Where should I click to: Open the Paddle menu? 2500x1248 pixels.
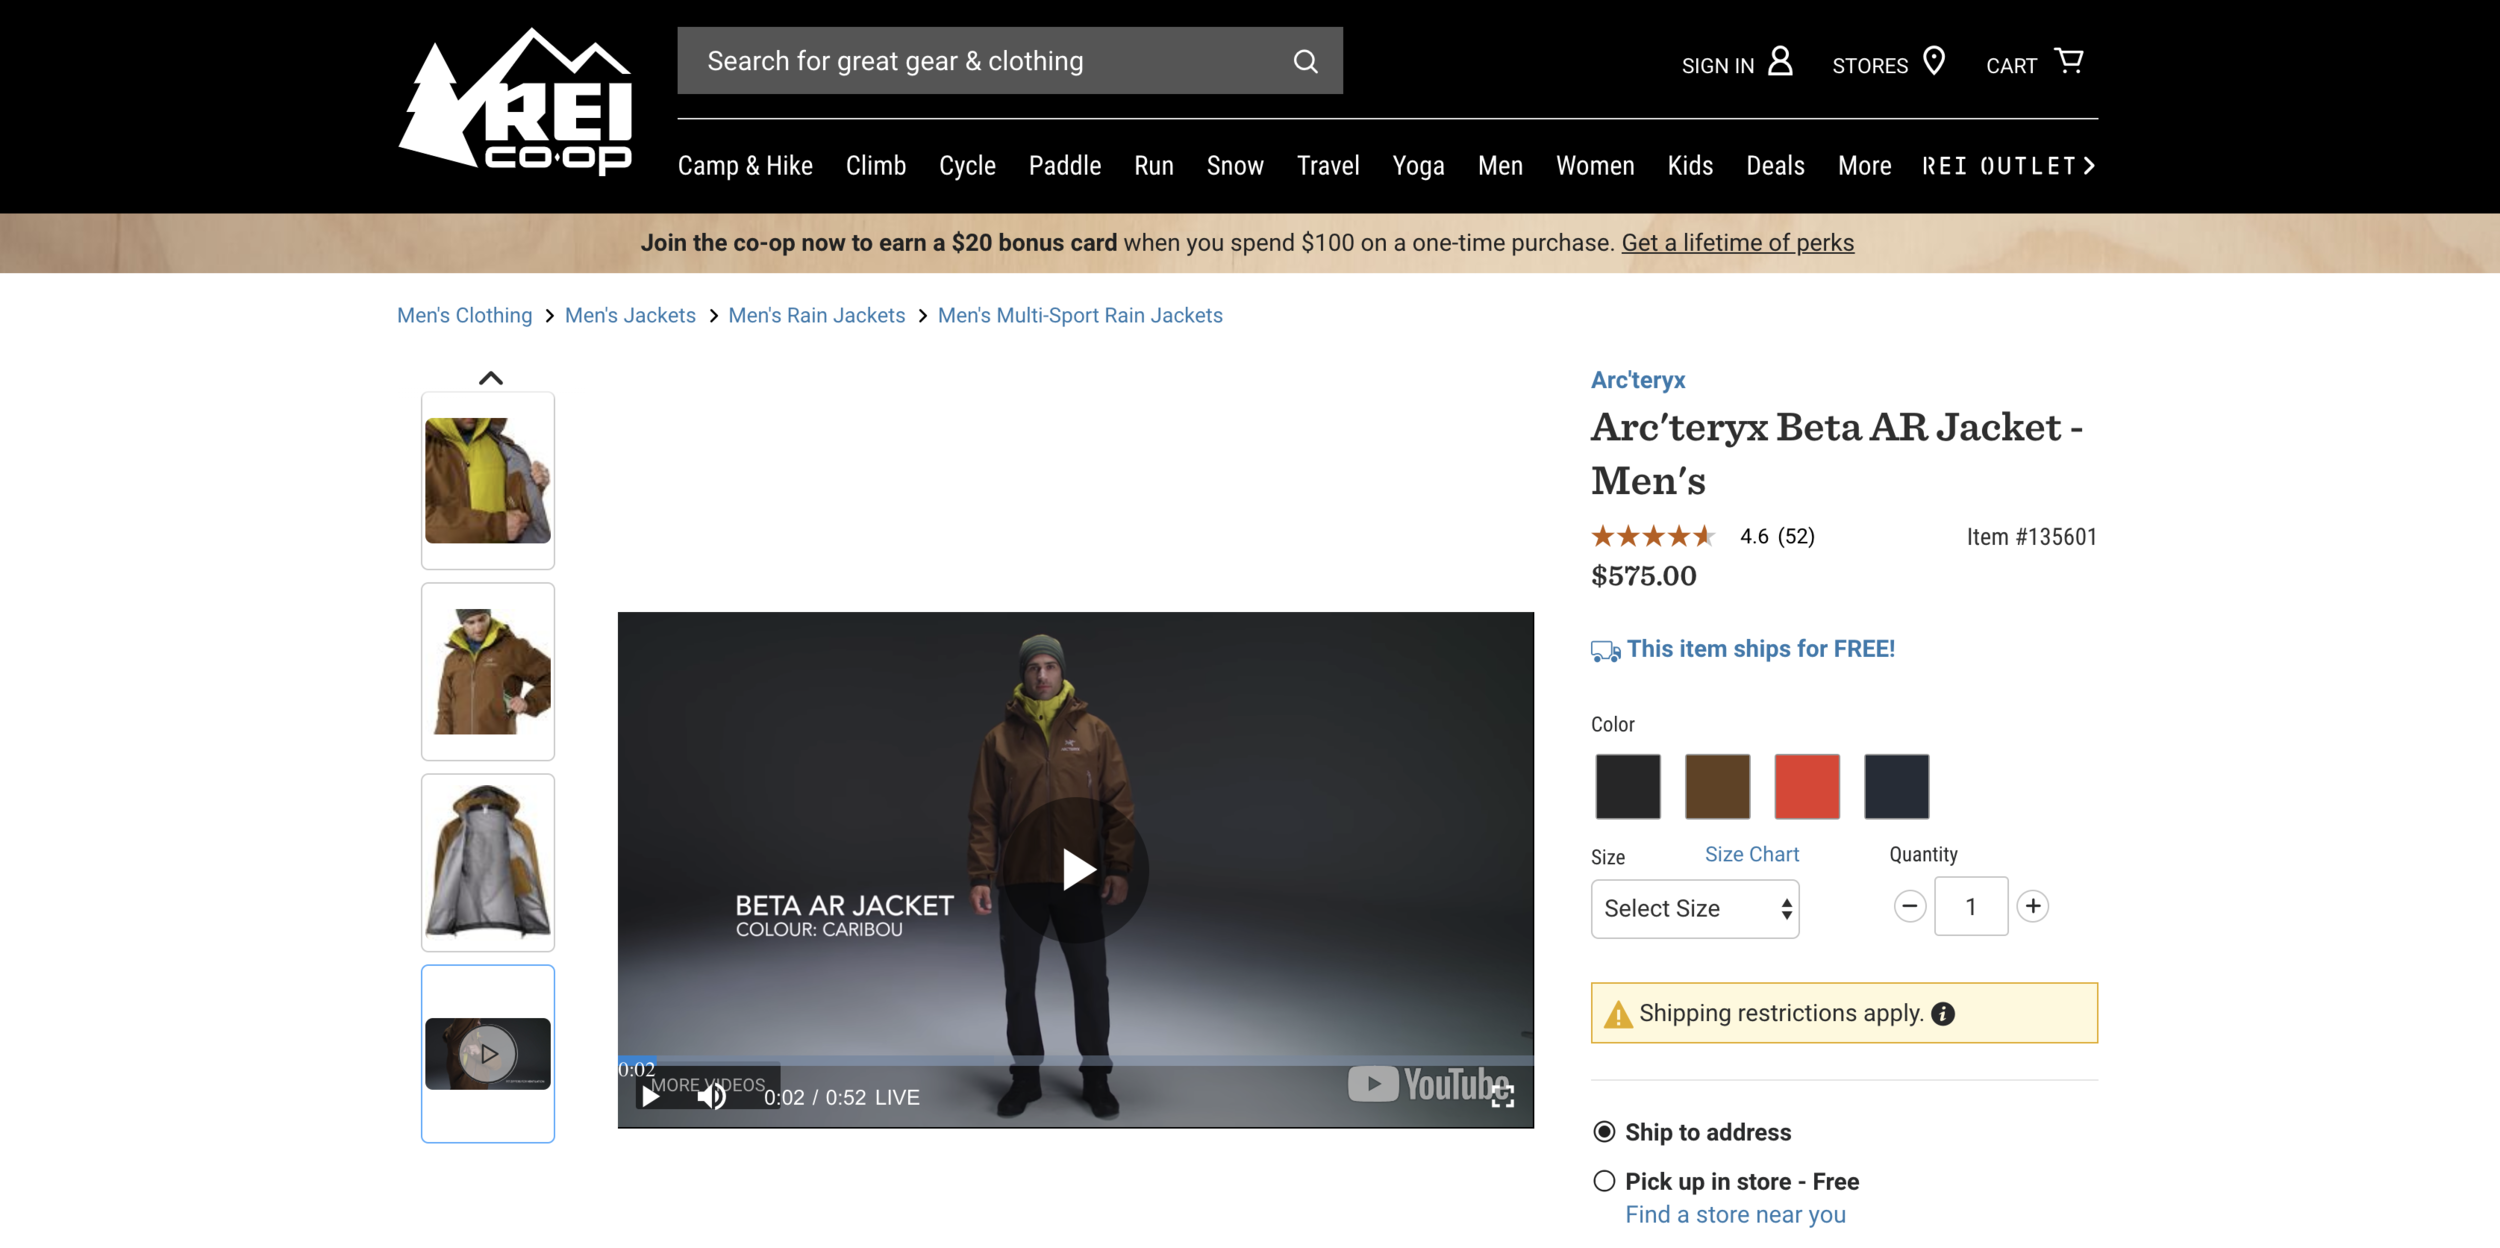click(x=1065, y=166)
